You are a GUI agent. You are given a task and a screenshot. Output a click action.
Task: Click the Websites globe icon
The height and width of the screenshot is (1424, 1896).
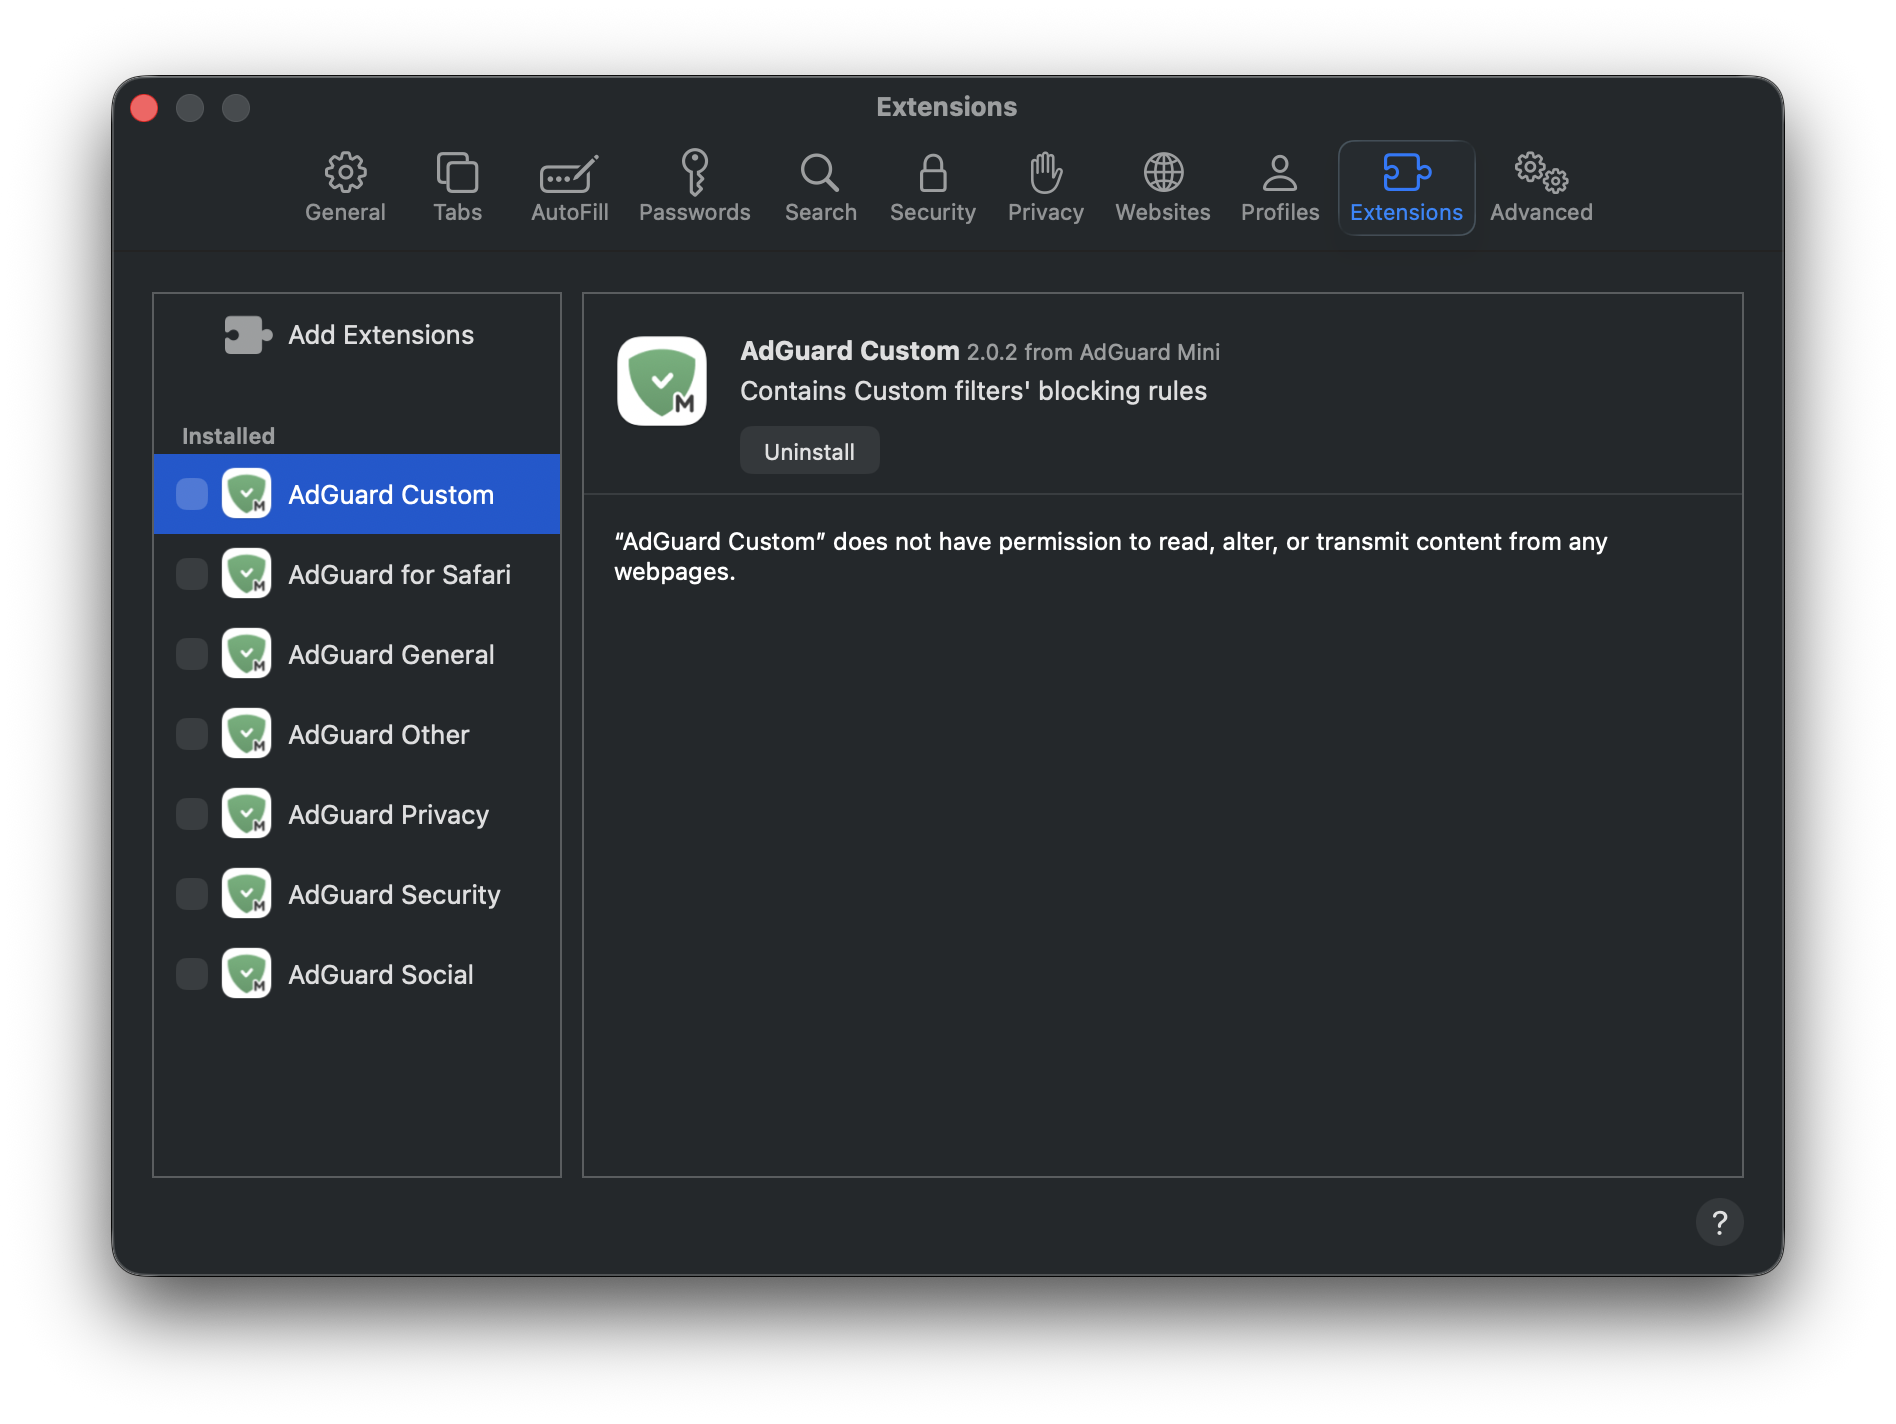[1163, 172]
